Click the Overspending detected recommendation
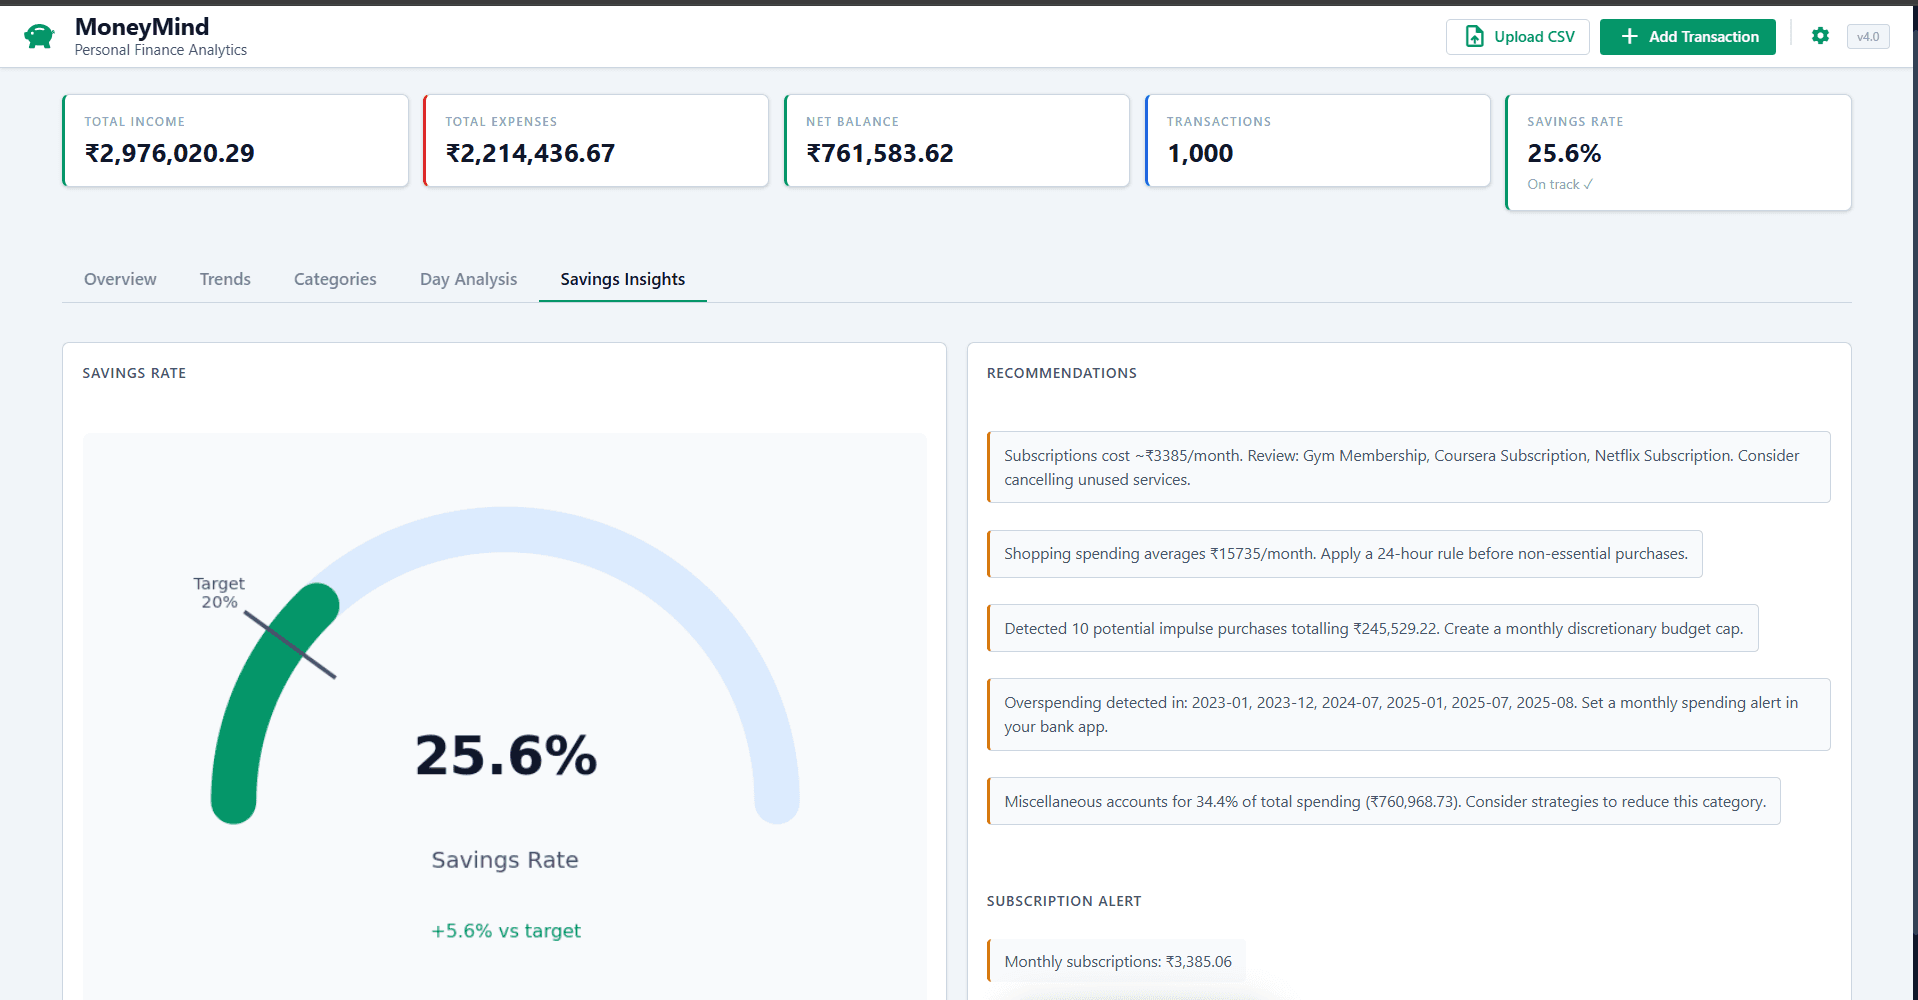Image resolution: width=1918 pixels, height=1000 pixels. click(1408, 715)
